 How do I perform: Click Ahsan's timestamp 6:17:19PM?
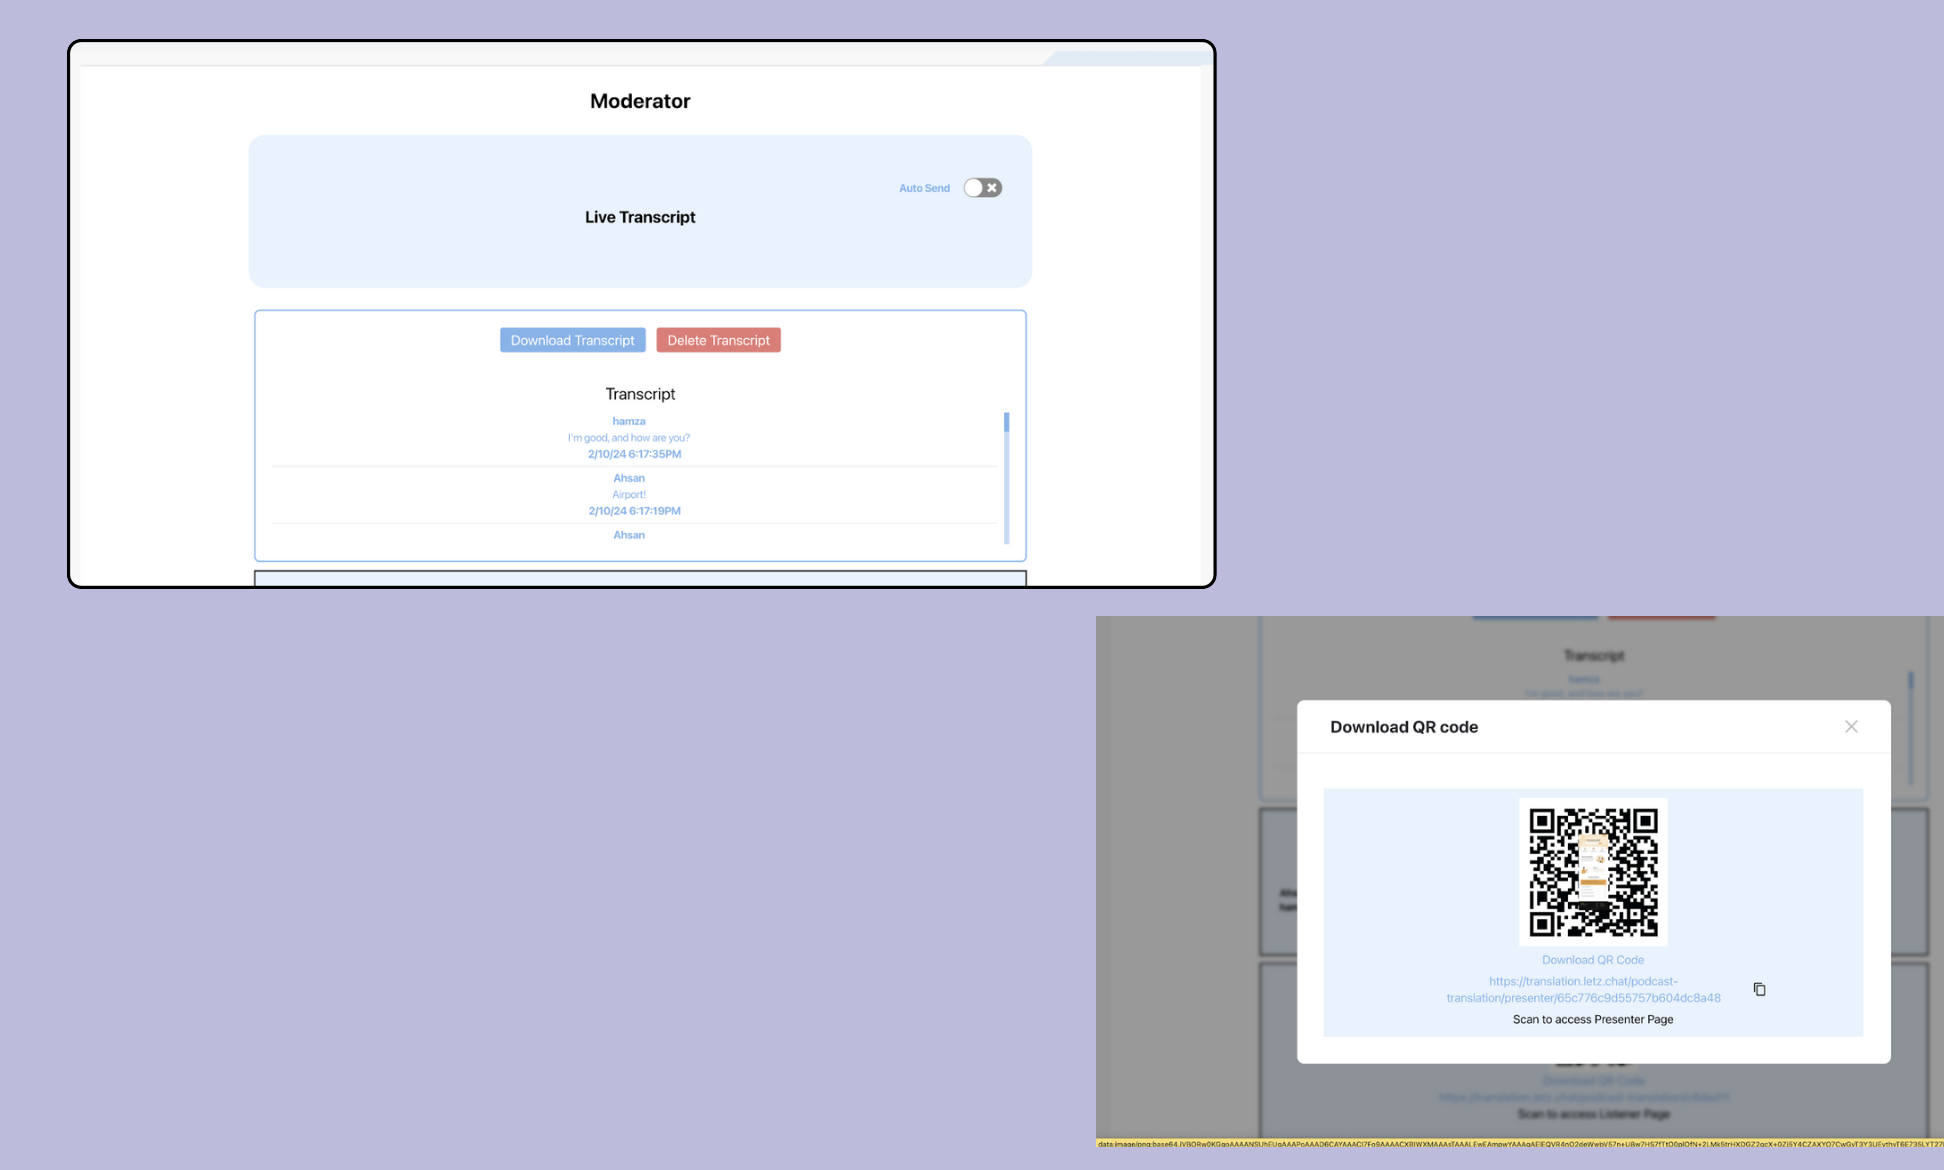click(633, 511)
